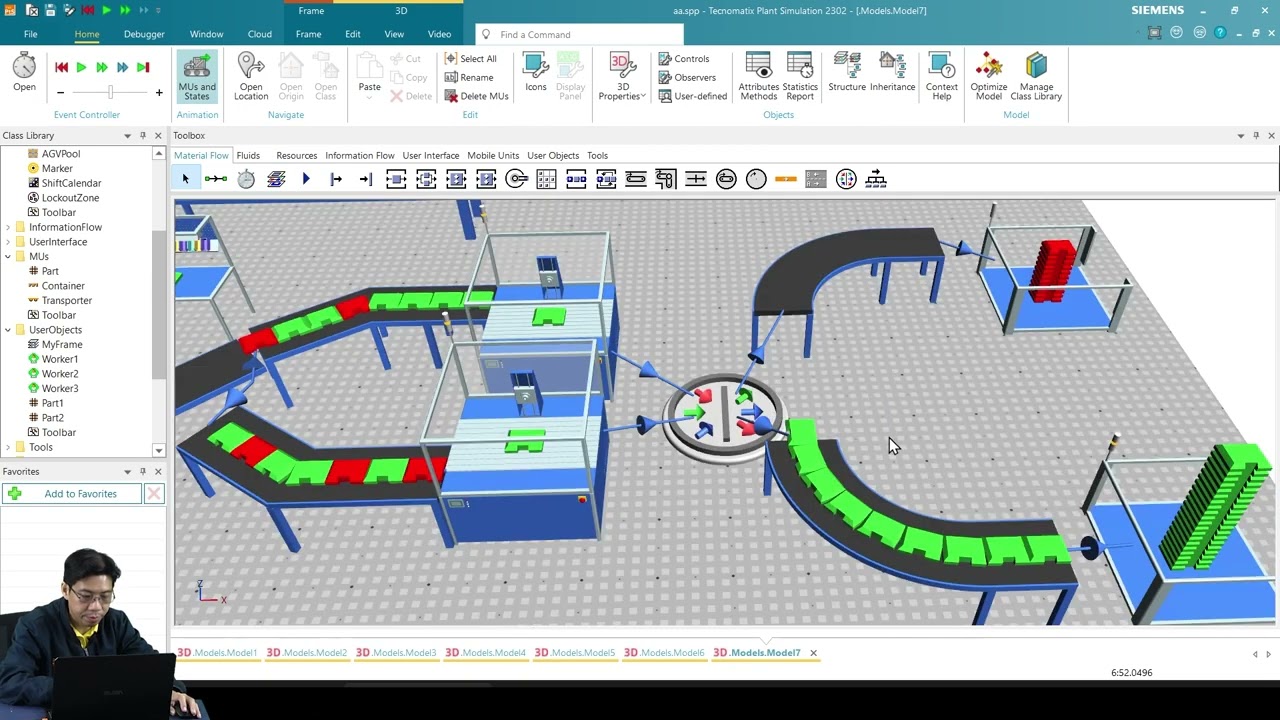The height and width of the screenshot is (720, 1280).
Task: Open the 3D Properties dropdown
Action: [643, 96]
